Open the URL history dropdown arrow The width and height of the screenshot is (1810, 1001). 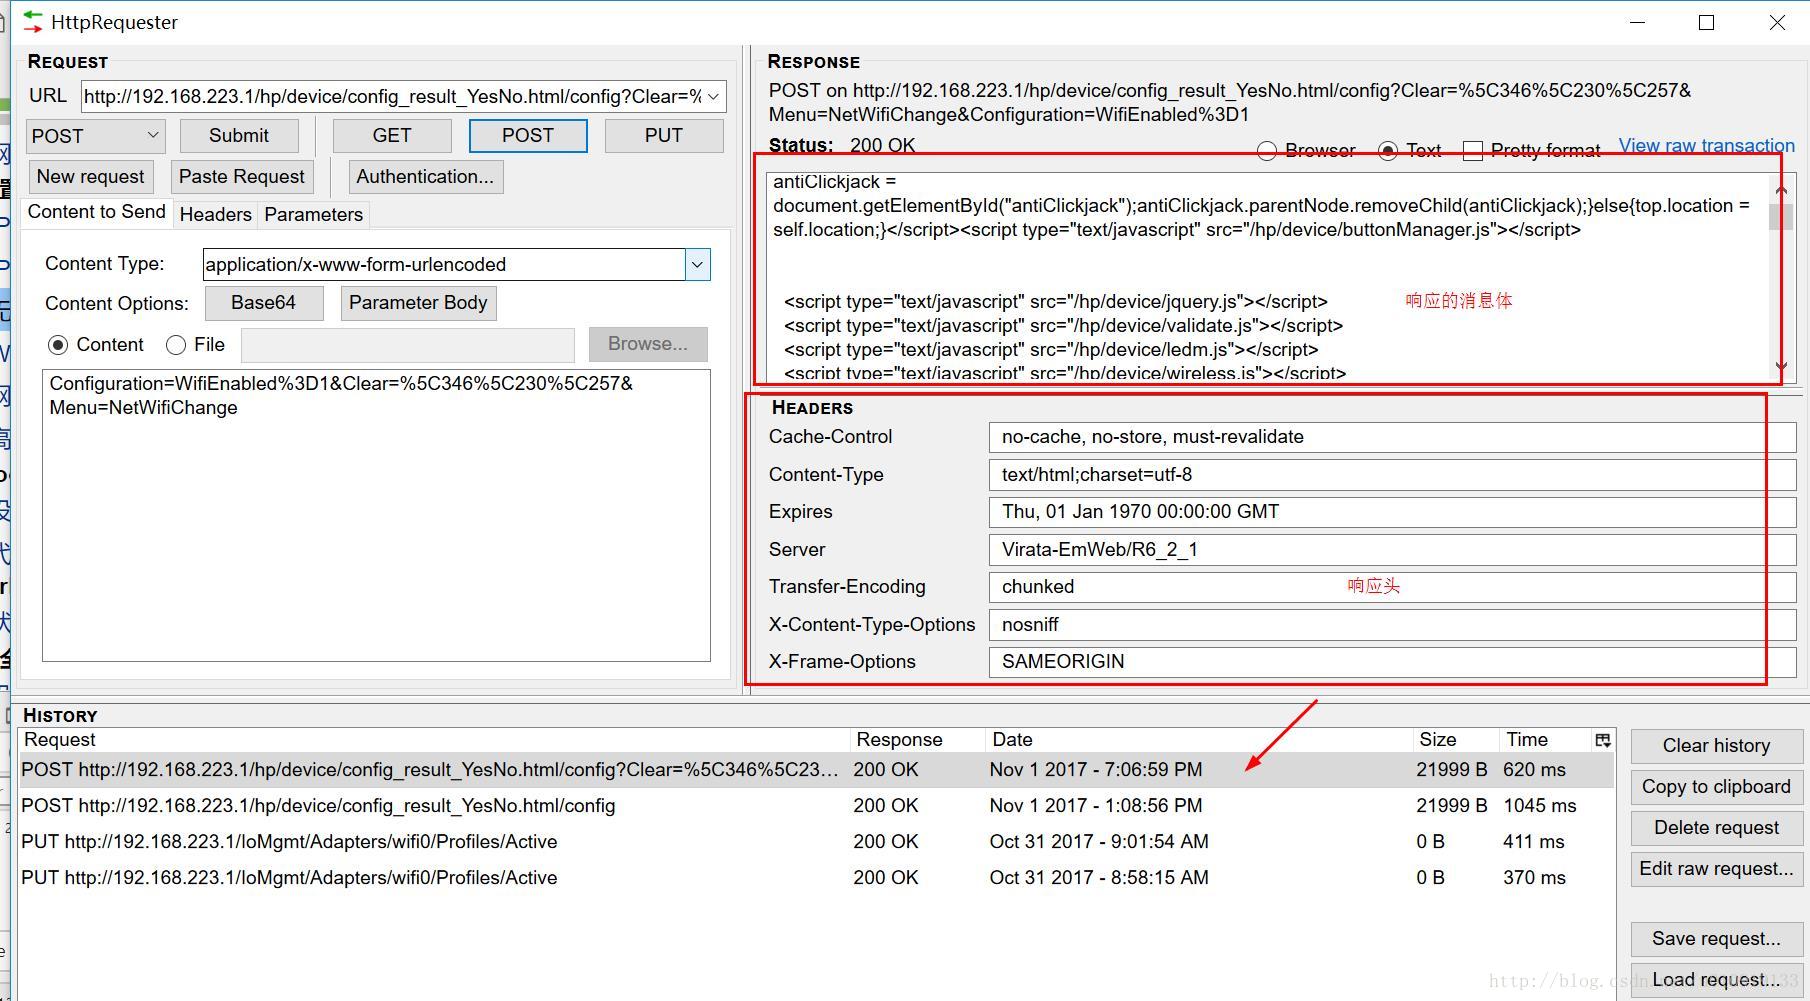click(x=713, y=97)
